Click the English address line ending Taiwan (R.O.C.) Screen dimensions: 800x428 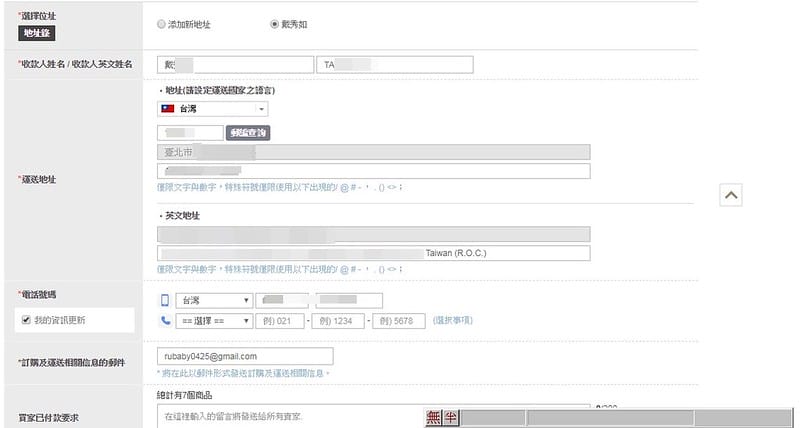click(x=373, y=253)
